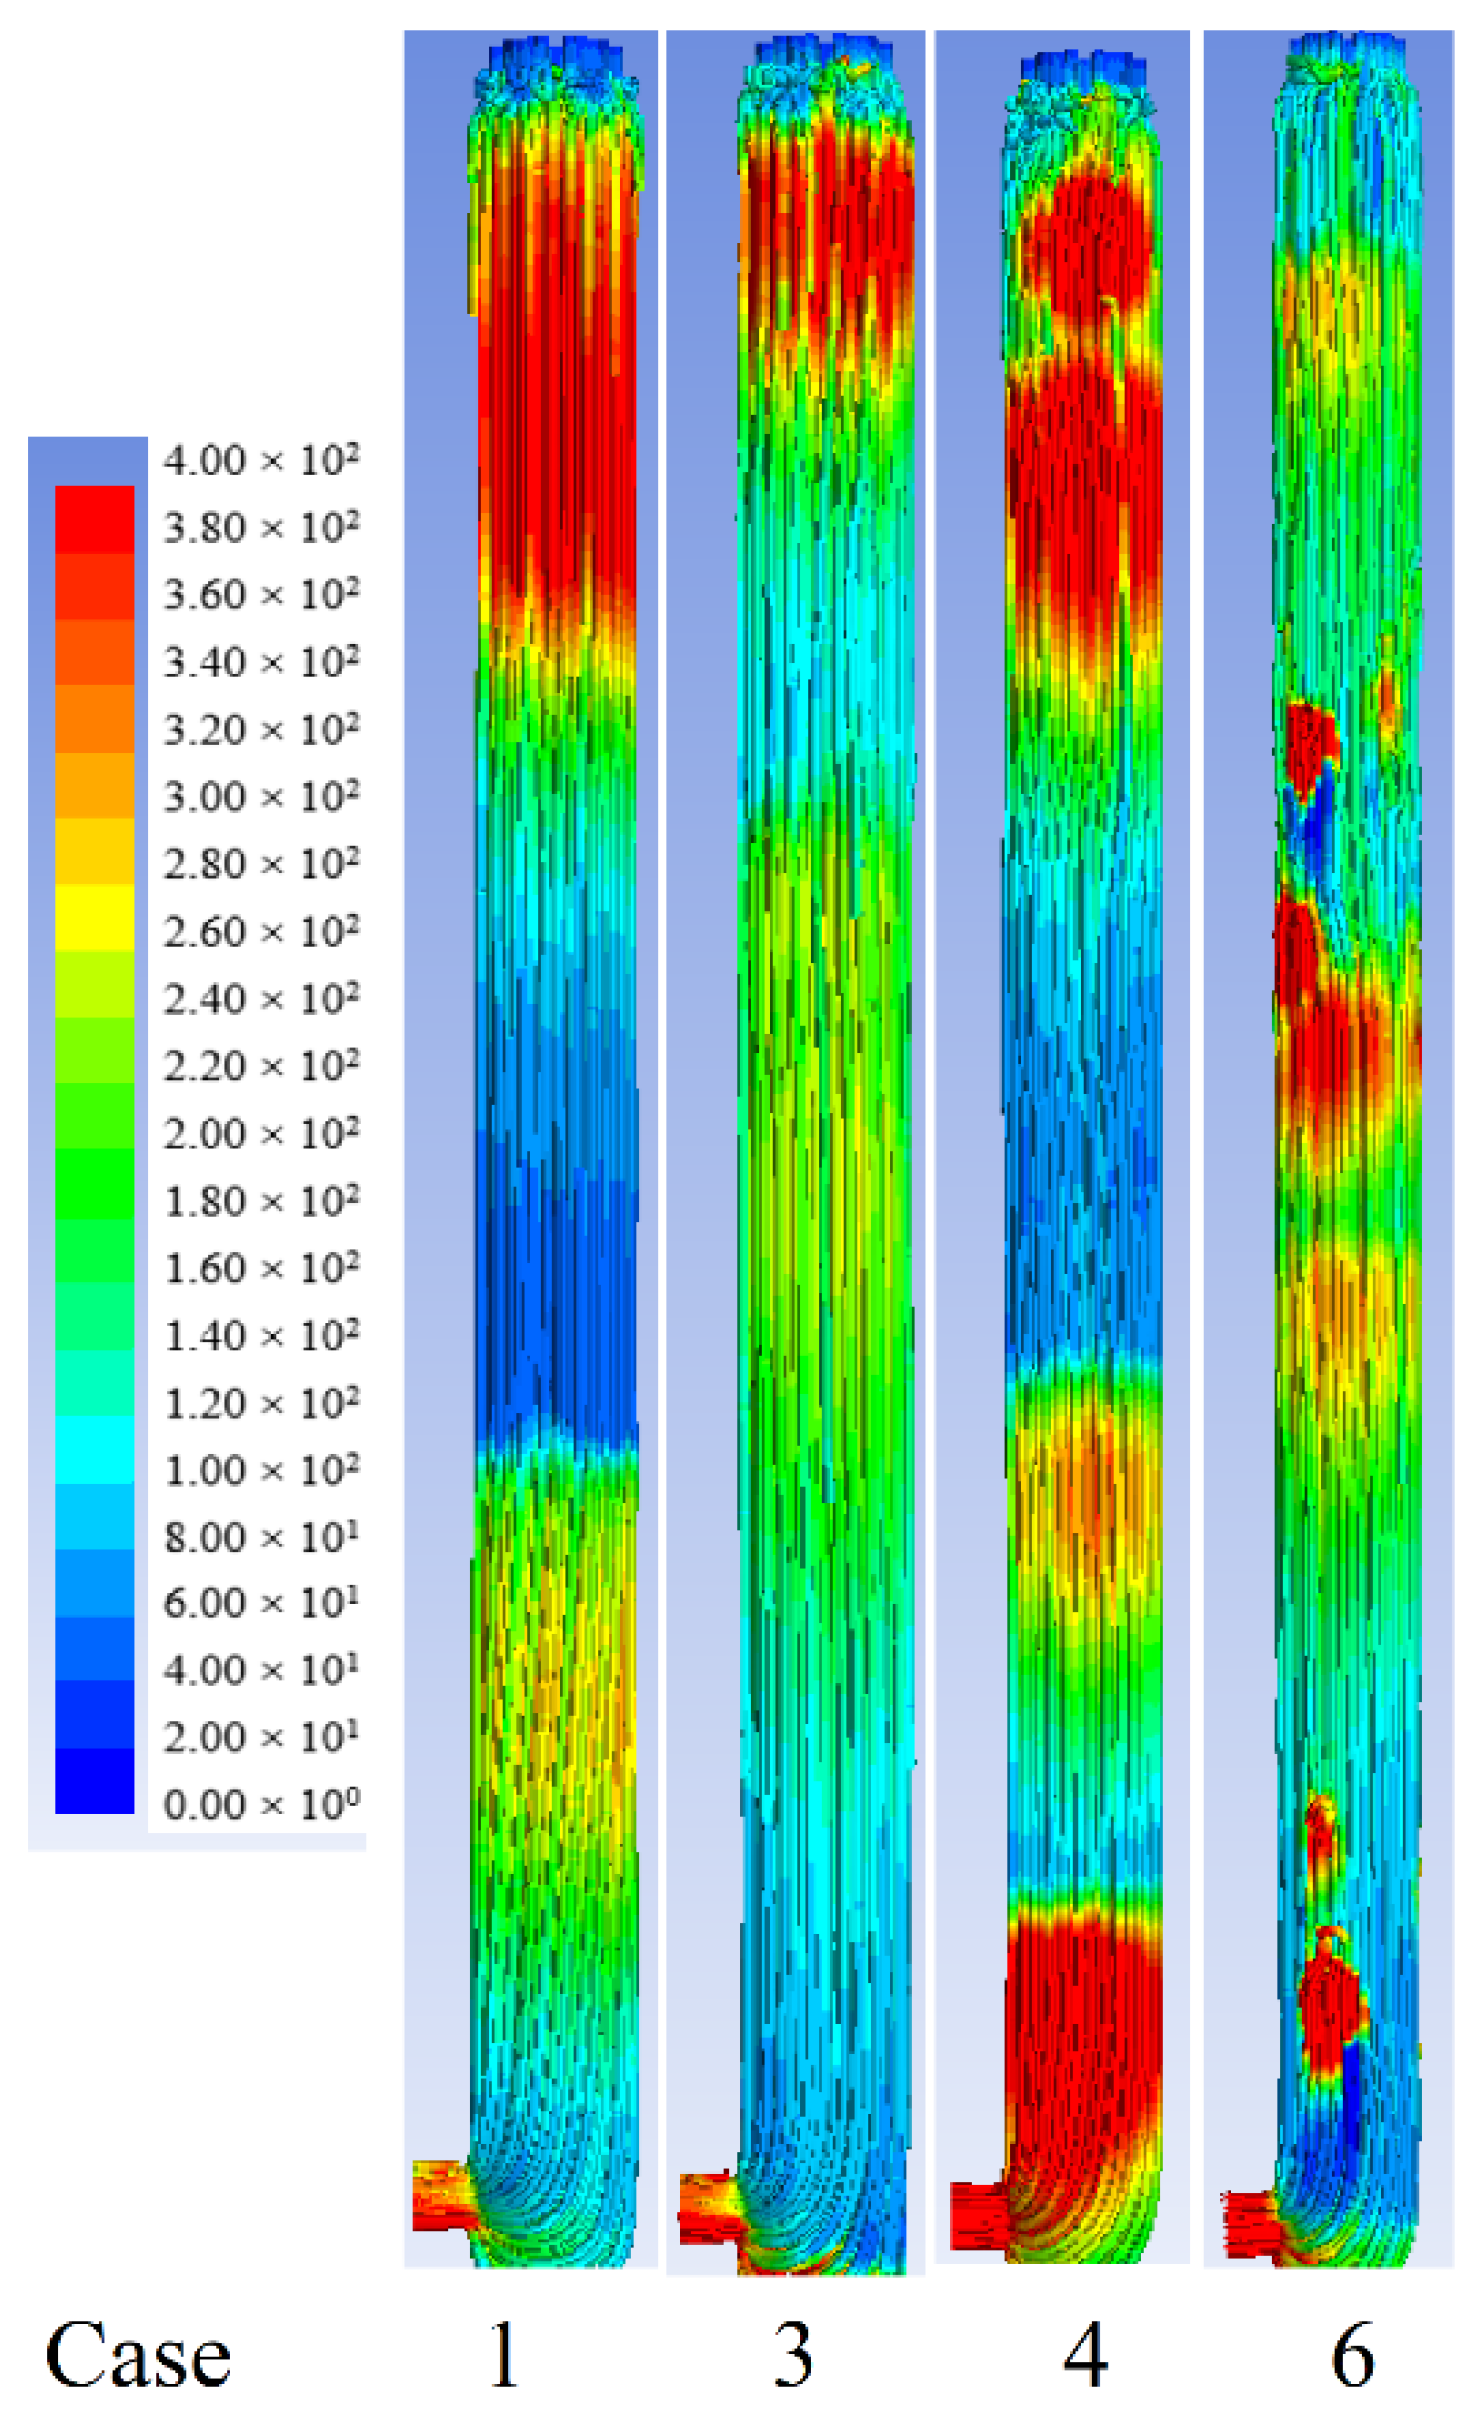This screenshot has height=2421, width=1484.
Task: Select the 3.00 × 10² legend value
Action: [x=261, y=796]
